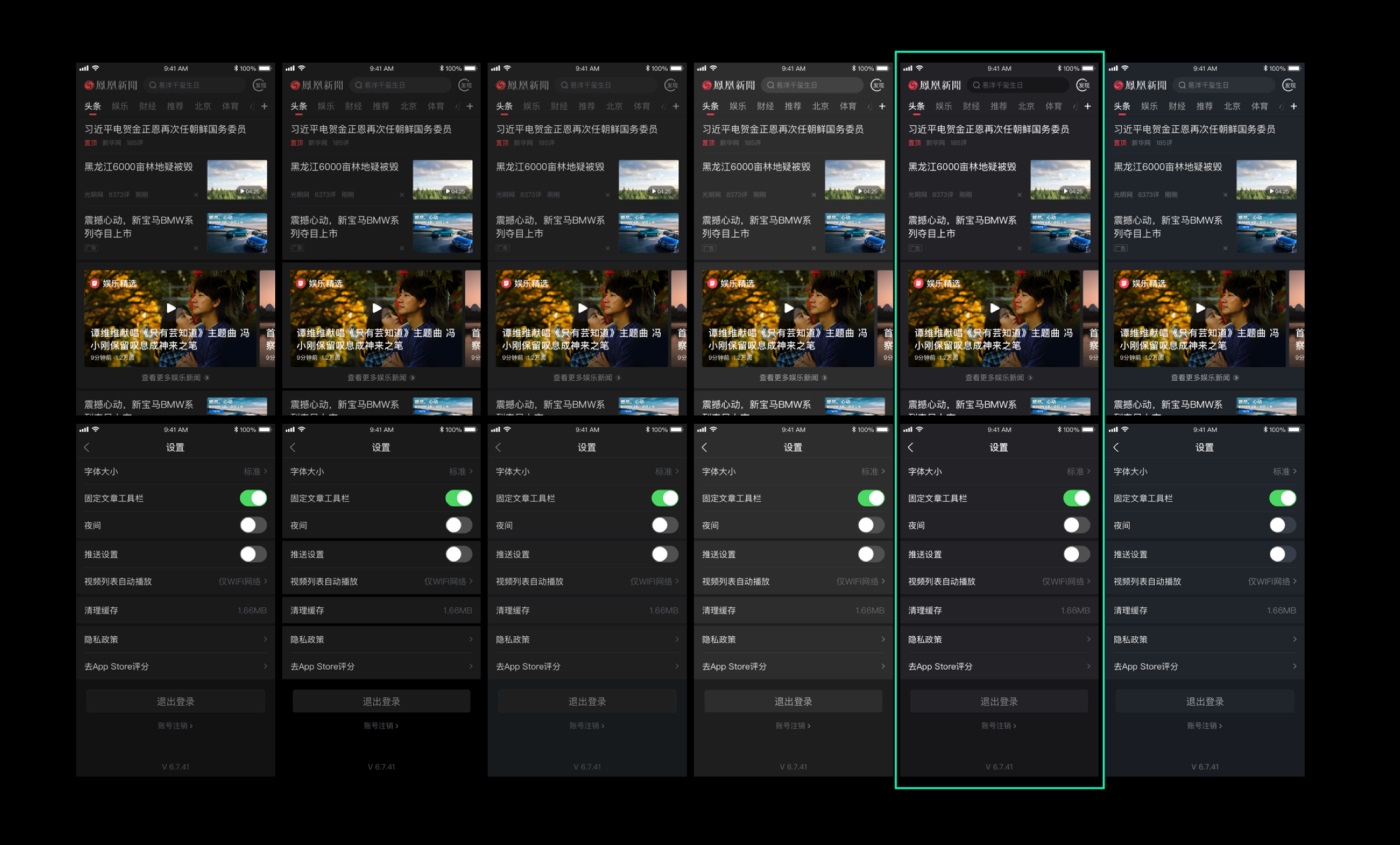Go back from 设置 in the third mockup
This screenshot has height=845, width=1400.
coord(499,447)
